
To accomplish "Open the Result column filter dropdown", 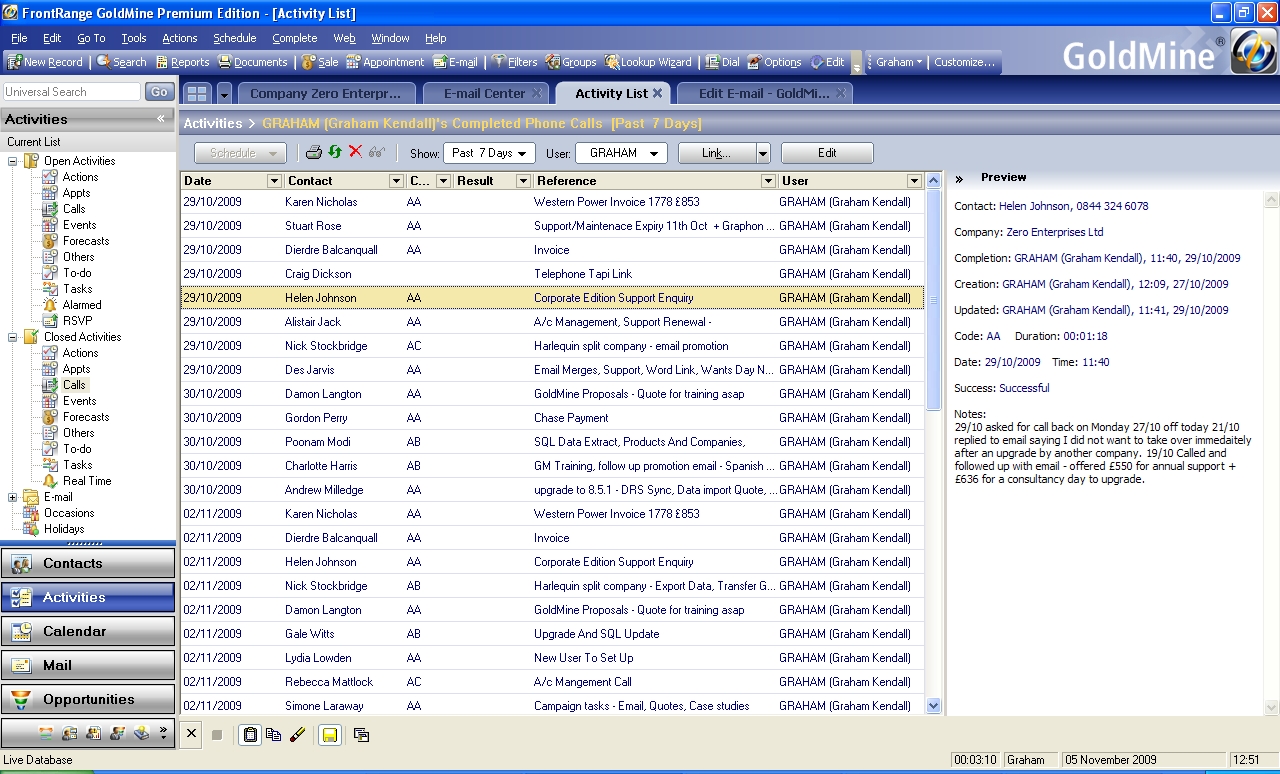I will point(523,181).
